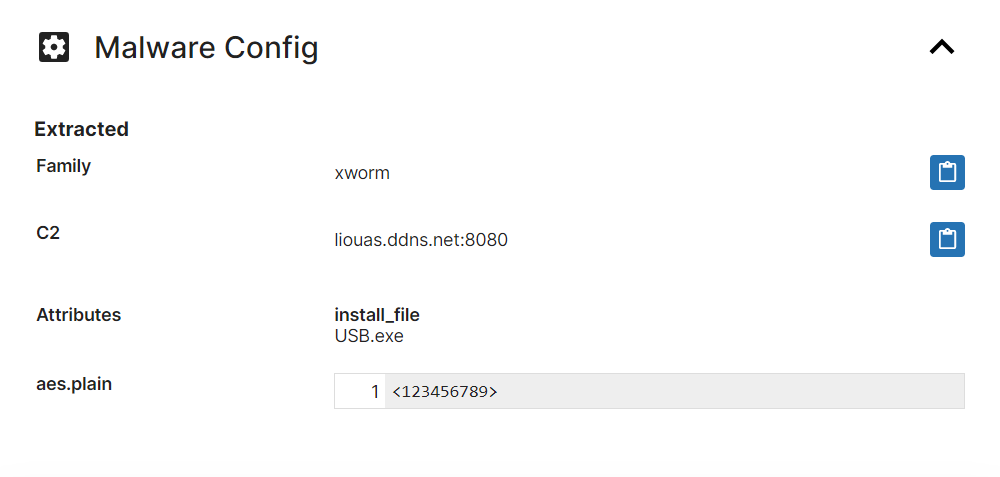The height and width of the screenshot is (477, 1000).
Task: Click the Family row label
Action: point(63,166)
